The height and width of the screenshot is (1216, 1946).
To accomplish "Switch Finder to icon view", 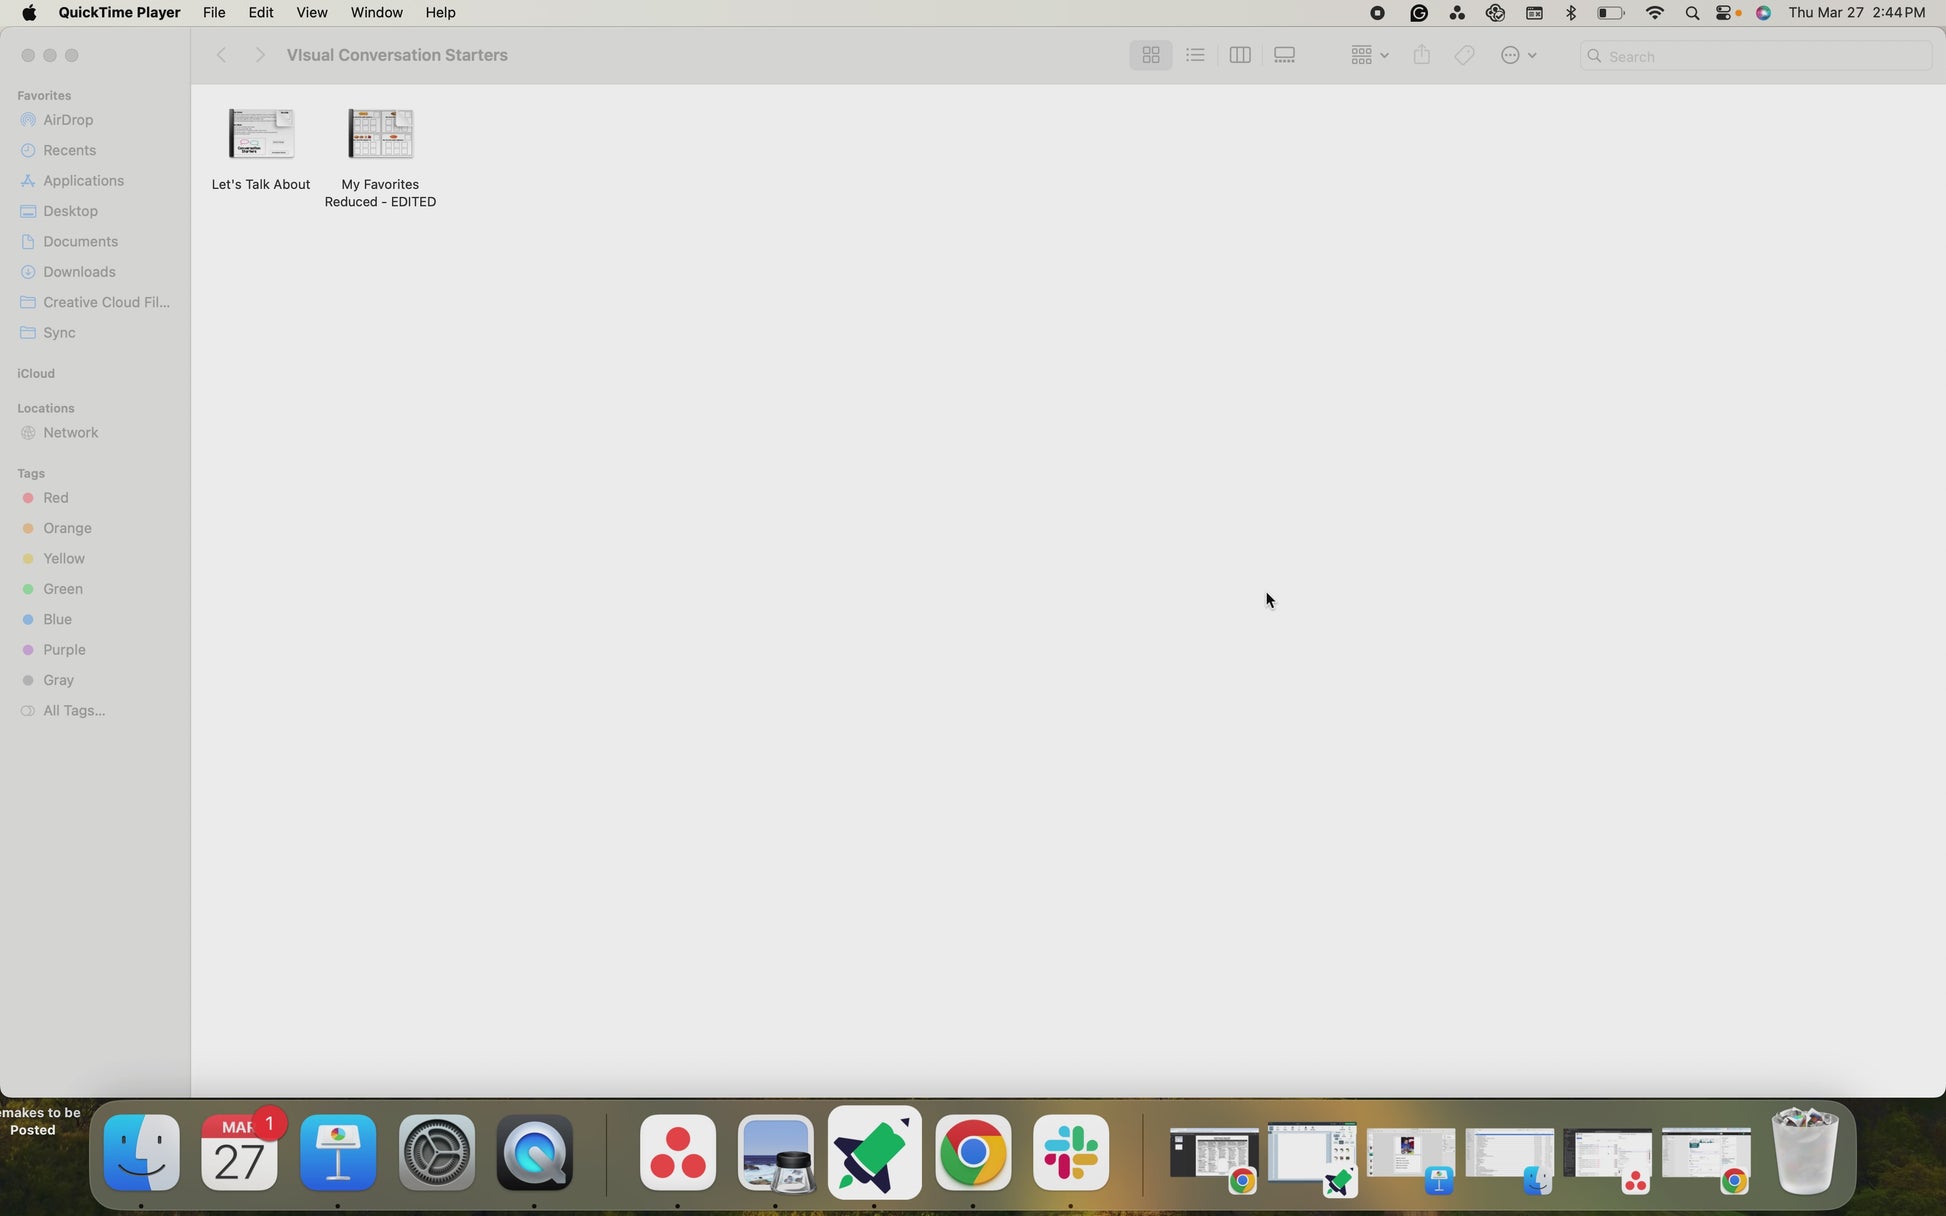I will pyautogui.click(x=1150, y=56).
